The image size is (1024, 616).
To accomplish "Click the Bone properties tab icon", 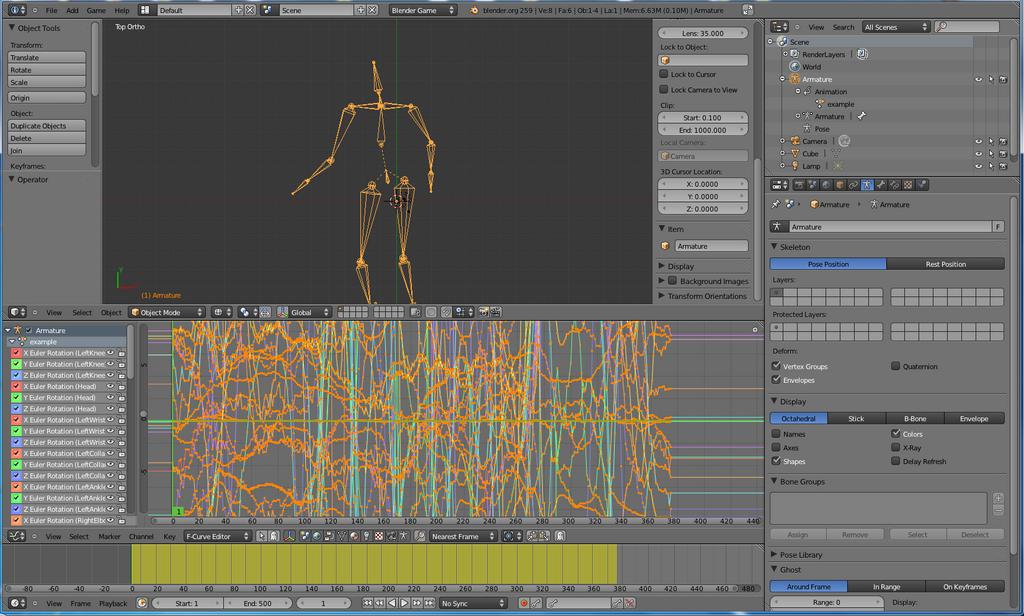I will [880, 186].
